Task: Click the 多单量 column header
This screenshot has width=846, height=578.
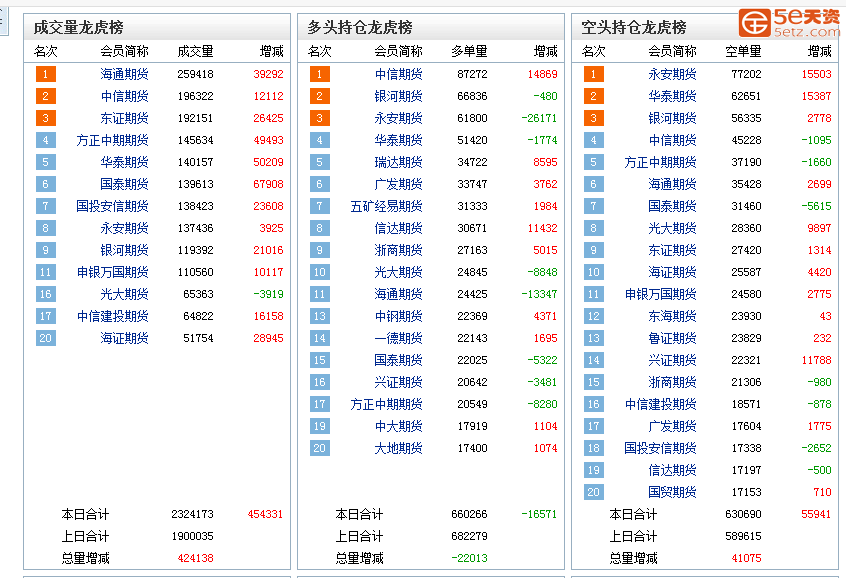Action: (x=469, y=51)
